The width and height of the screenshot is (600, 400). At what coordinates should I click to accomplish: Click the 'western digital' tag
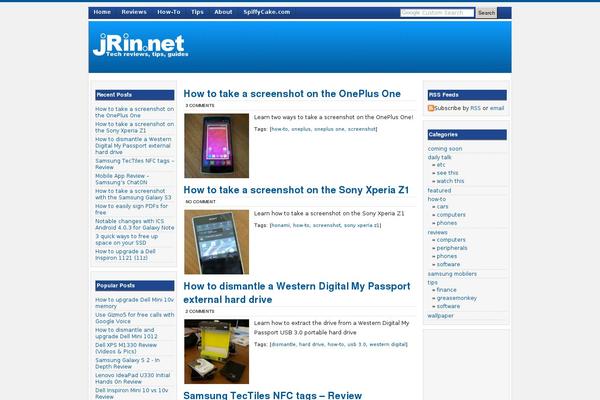point(388,344)
